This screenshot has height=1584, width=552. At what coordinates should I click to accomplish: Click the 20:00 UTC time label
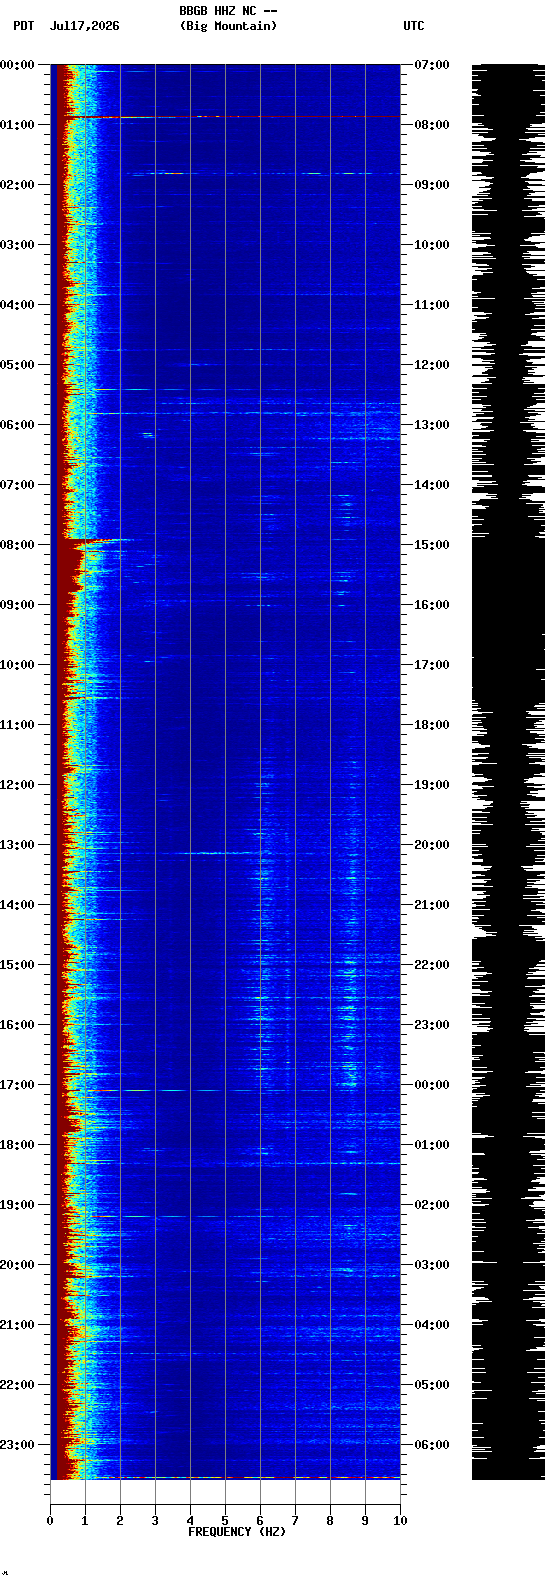point(431,845)
